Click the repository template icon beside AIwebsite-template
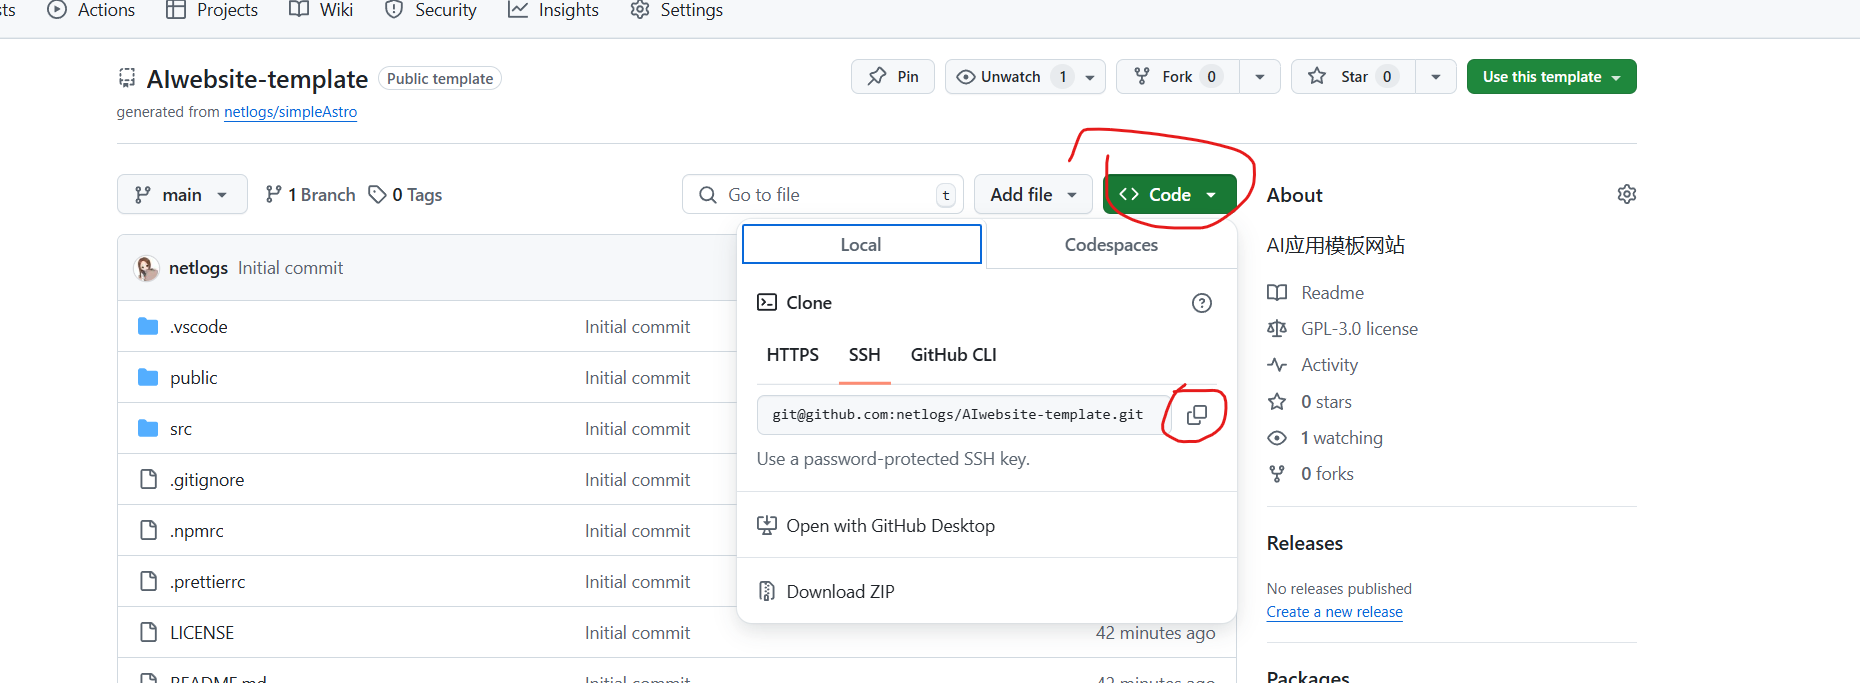1860x683 pixels. [x=127, y=77]
